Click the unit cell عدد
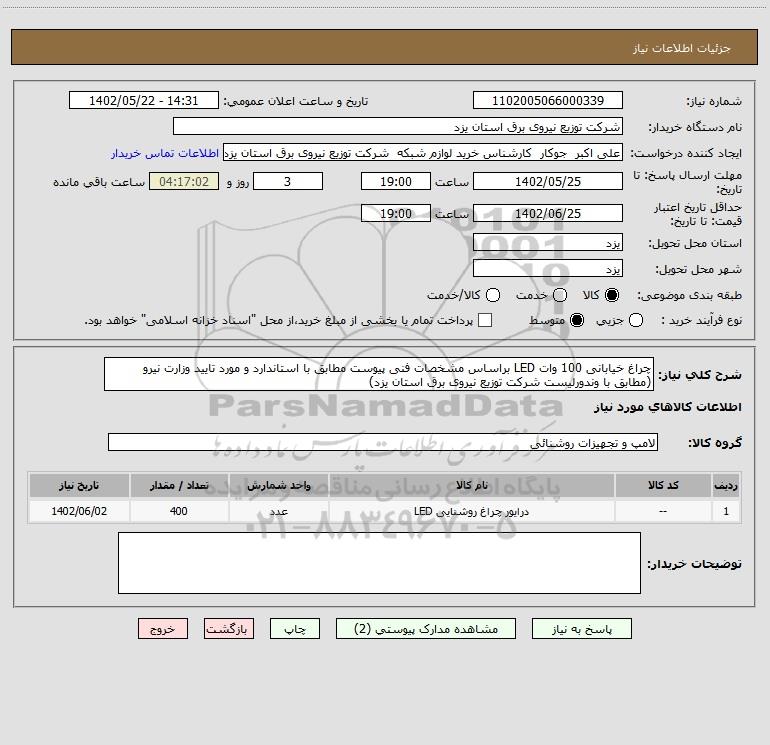 point(278,511)
